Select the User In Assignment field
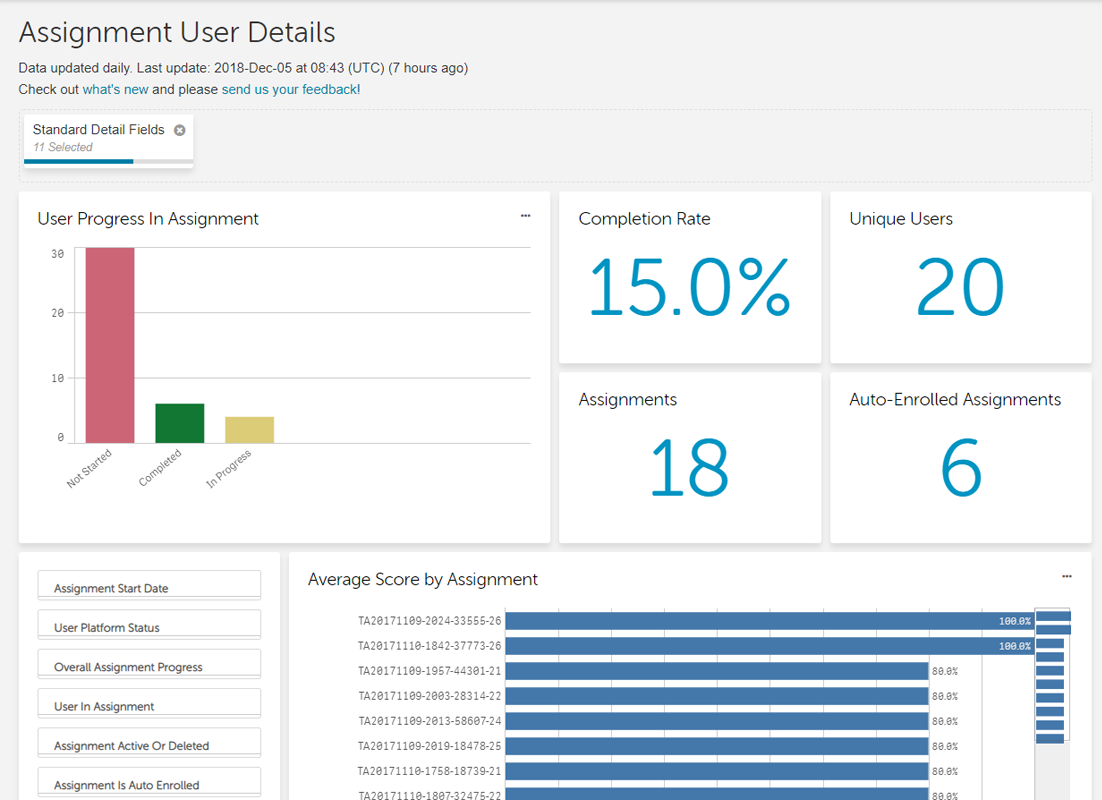The width and height of the screenshot is (1102, 800). pos(149,704)
